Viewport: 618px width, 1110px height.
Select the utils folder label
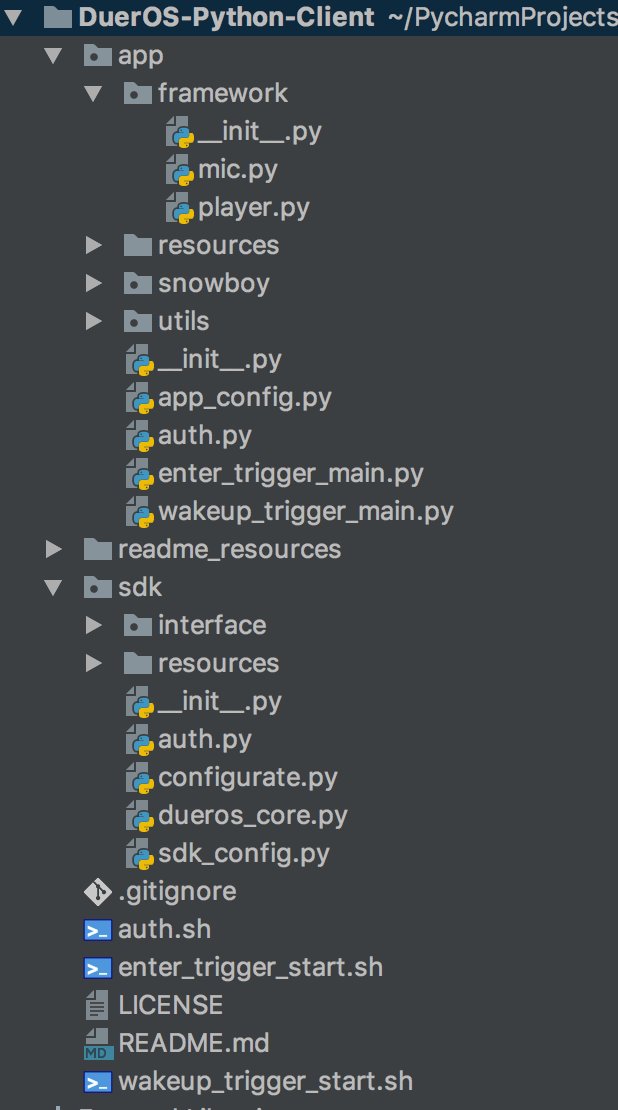point(183,321)
